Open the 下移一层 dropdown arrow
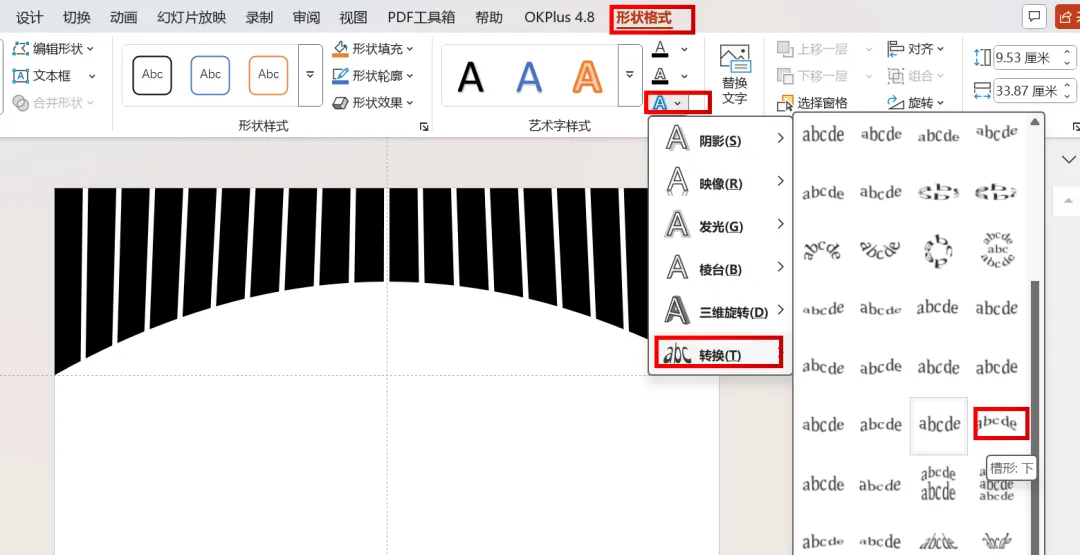 (869, 76)
